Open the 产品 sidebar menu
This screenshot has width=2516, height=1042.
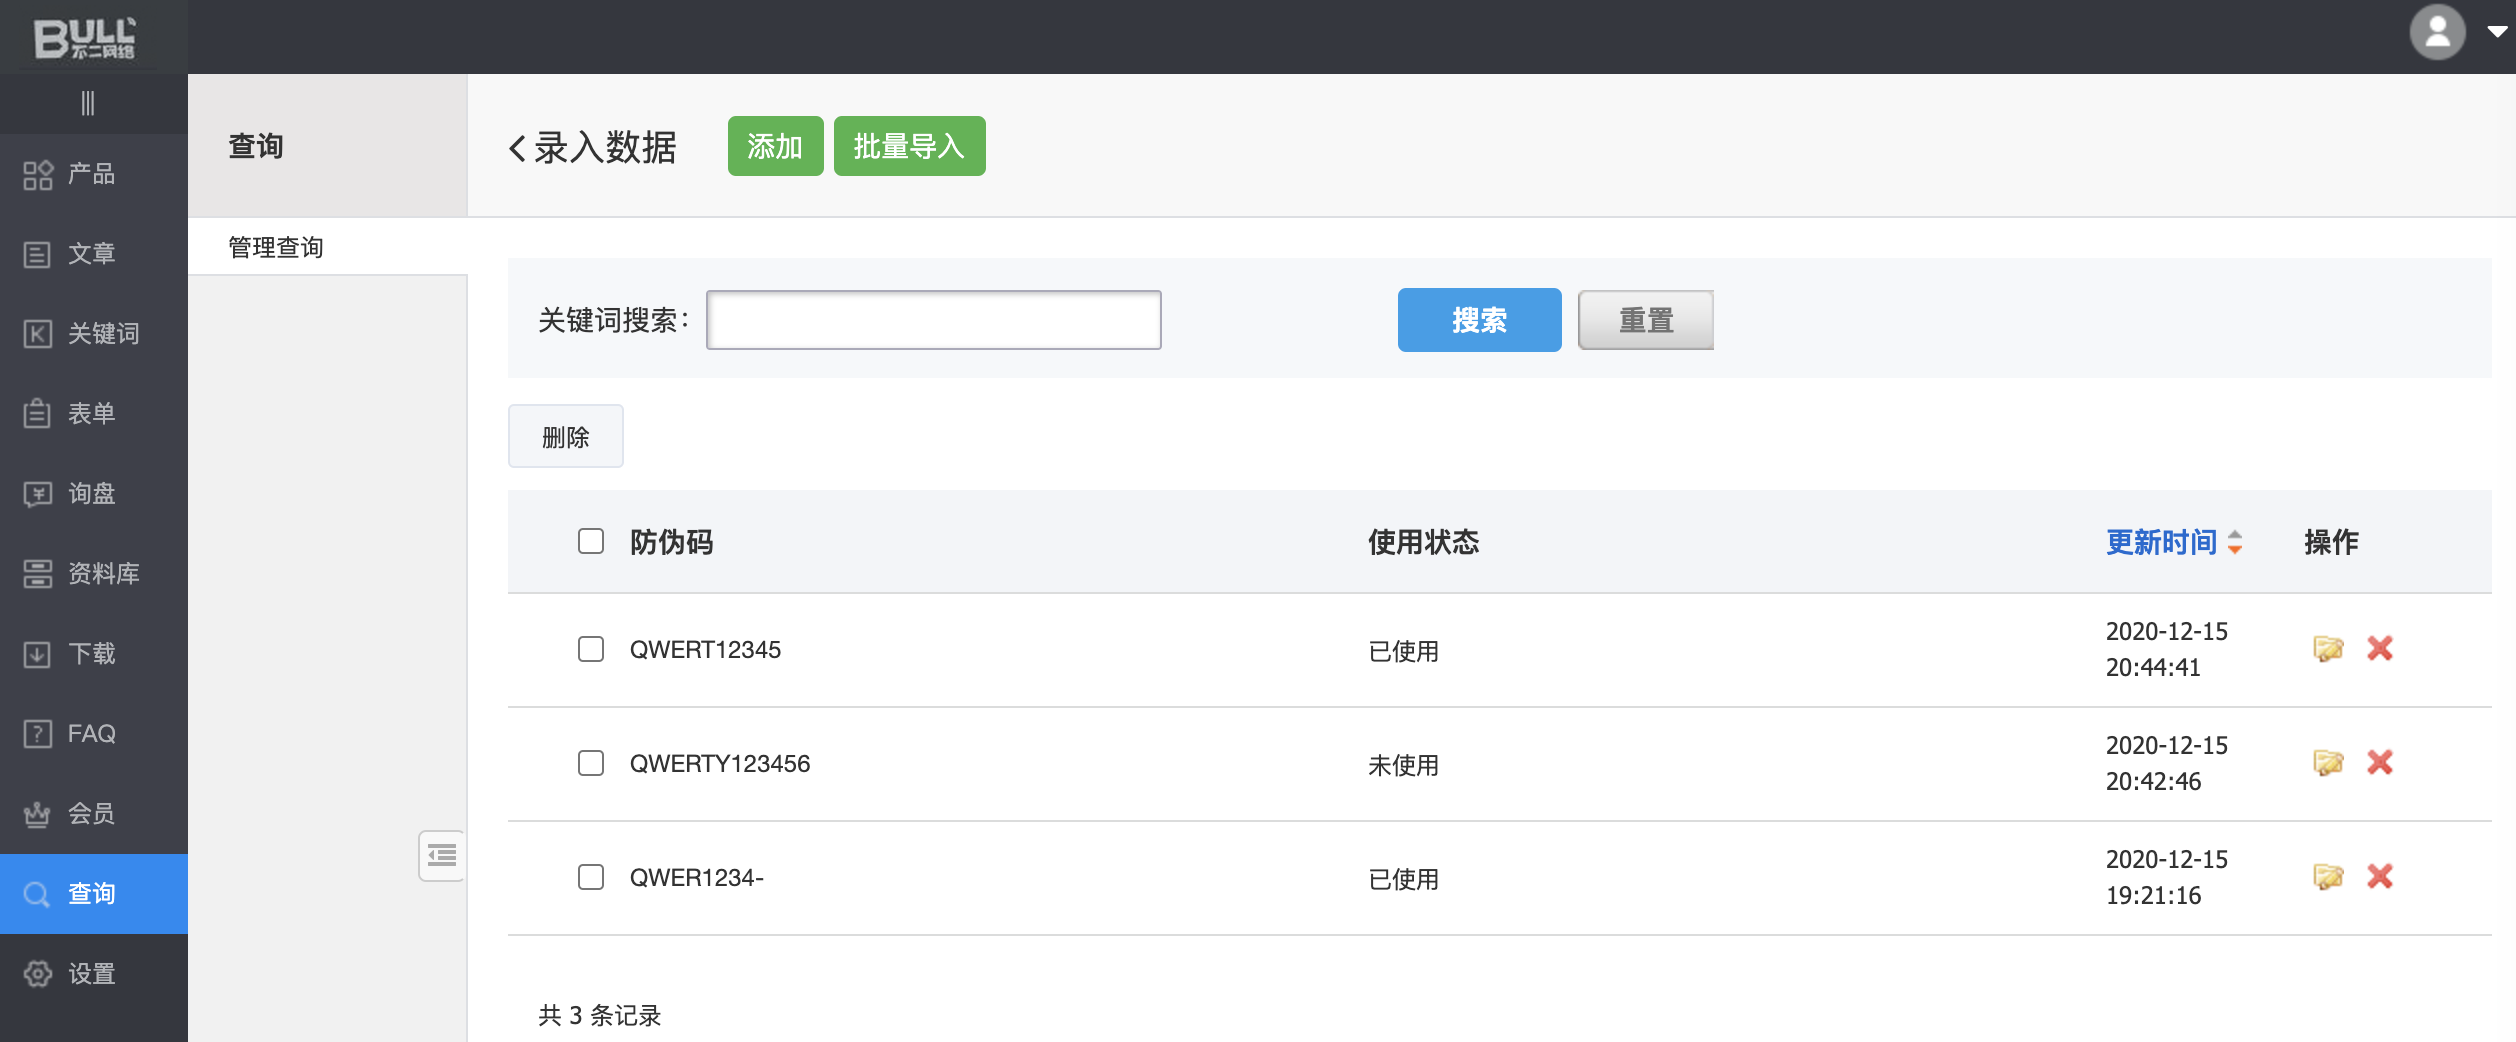point(92,174)
